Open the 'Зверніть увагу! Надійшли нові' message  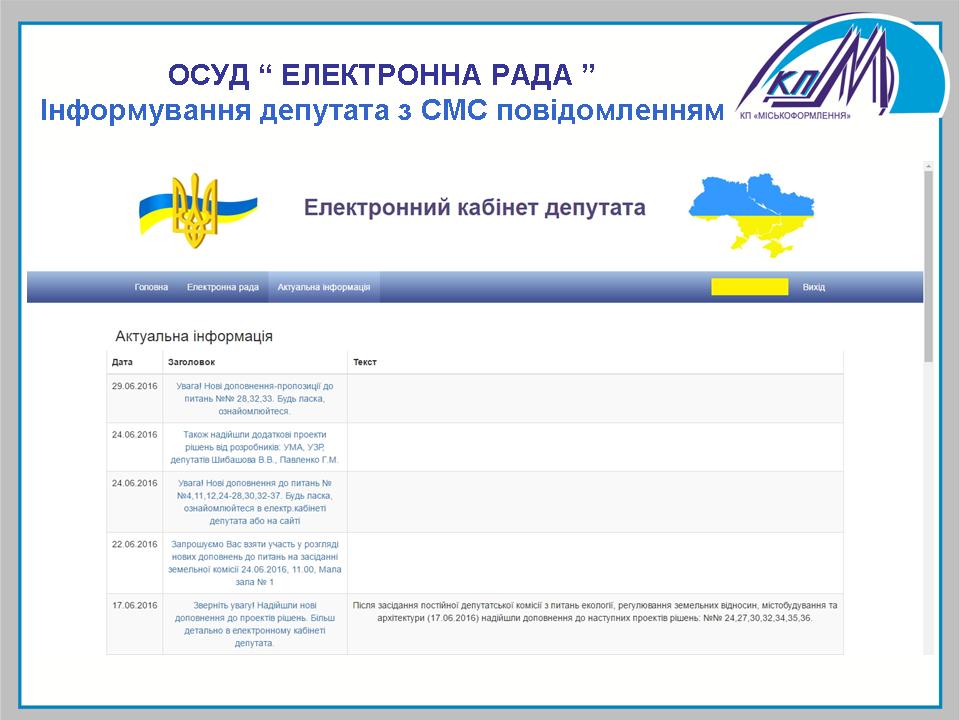254,624
